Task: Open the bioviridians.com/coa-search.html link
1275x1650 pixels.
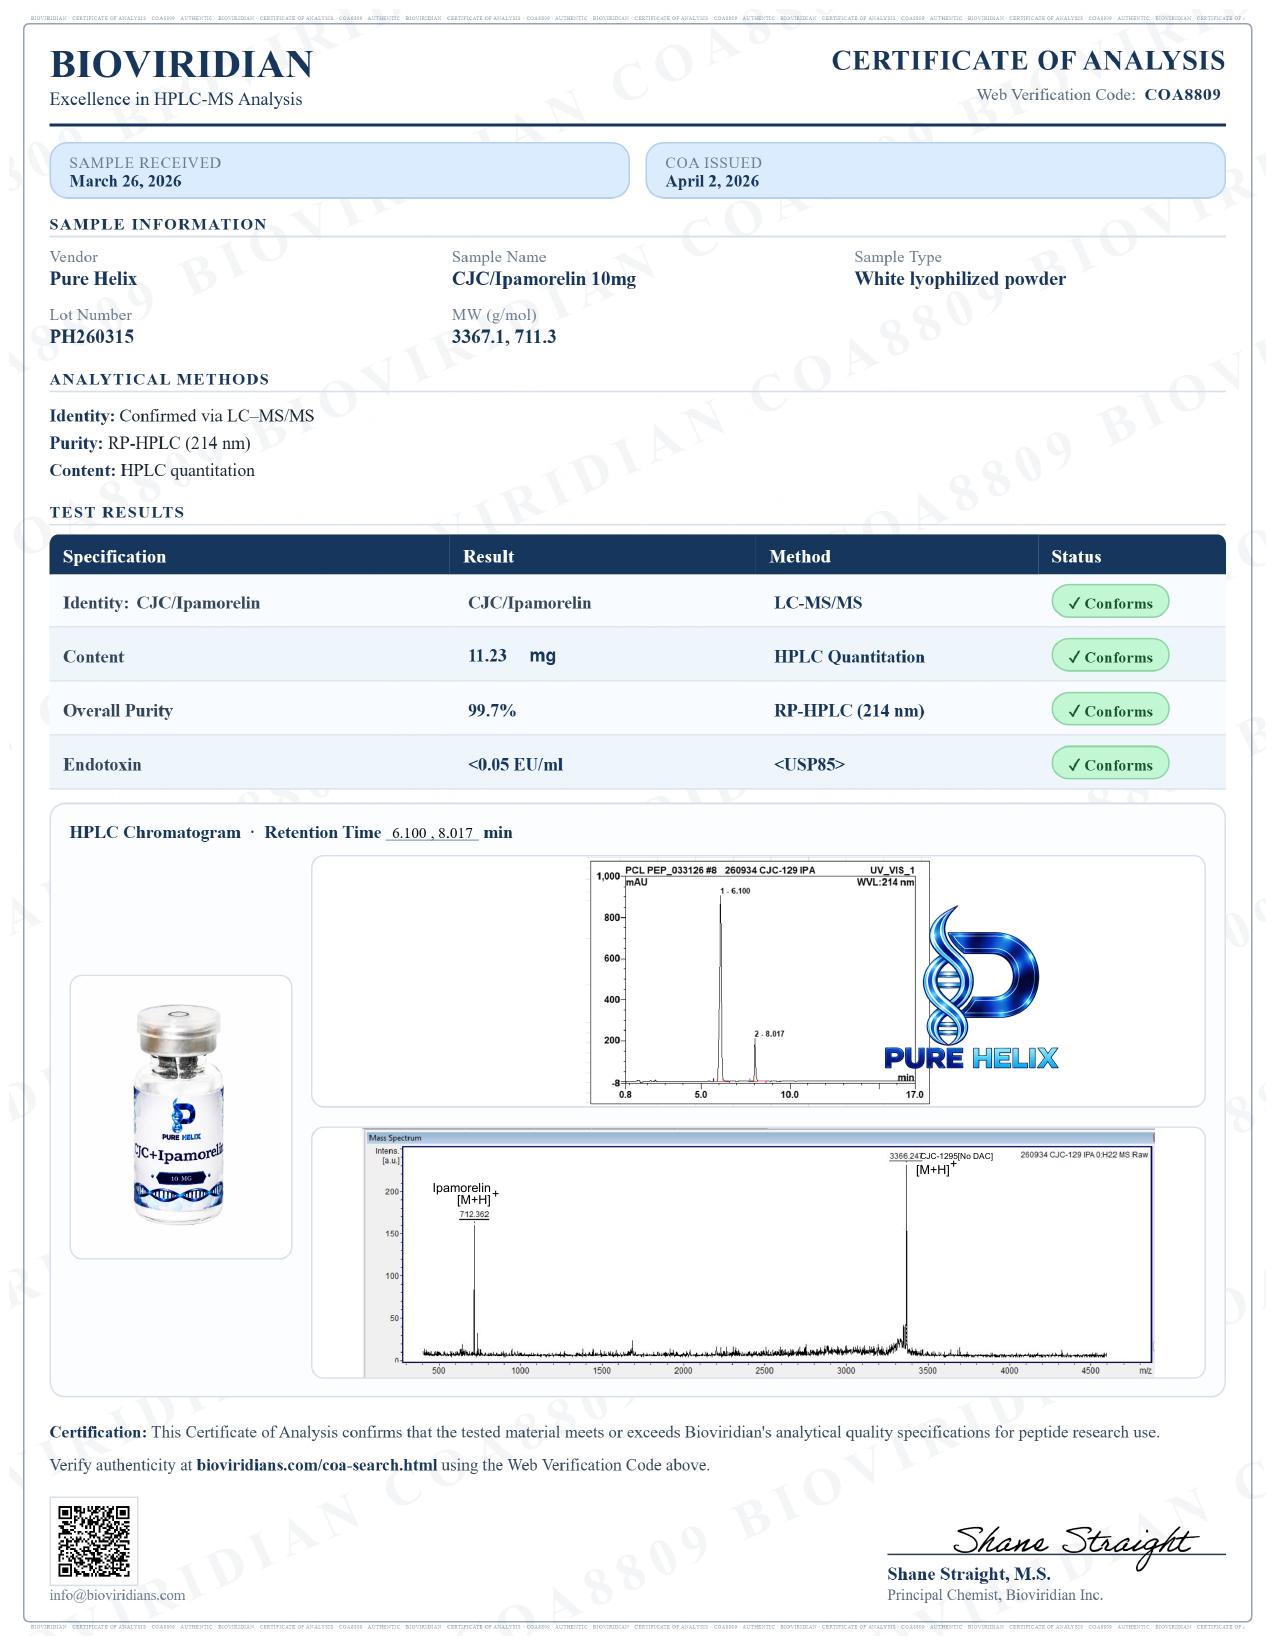Action: click(317, 1466)
